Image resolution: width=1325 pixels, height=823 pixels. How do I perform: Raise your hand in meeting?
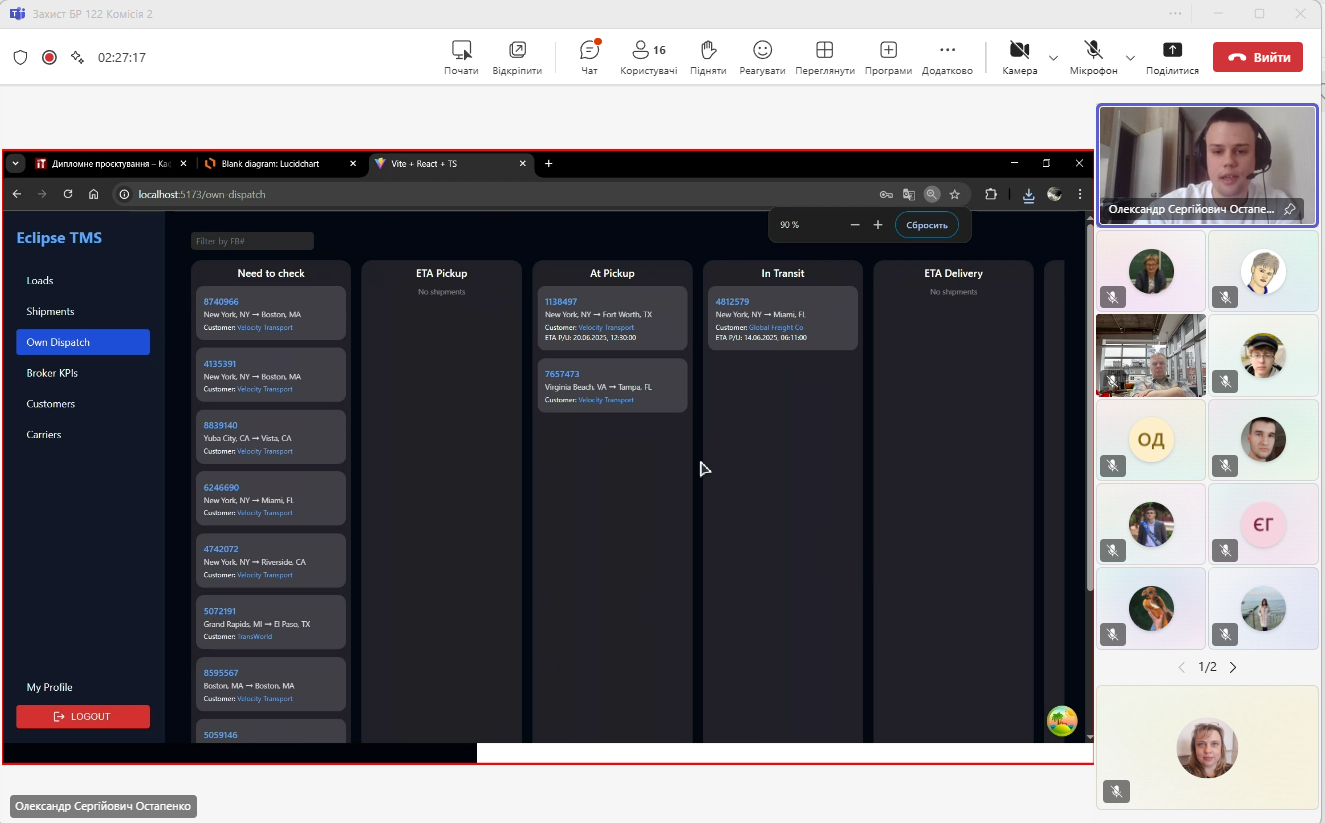click(708, 57)
